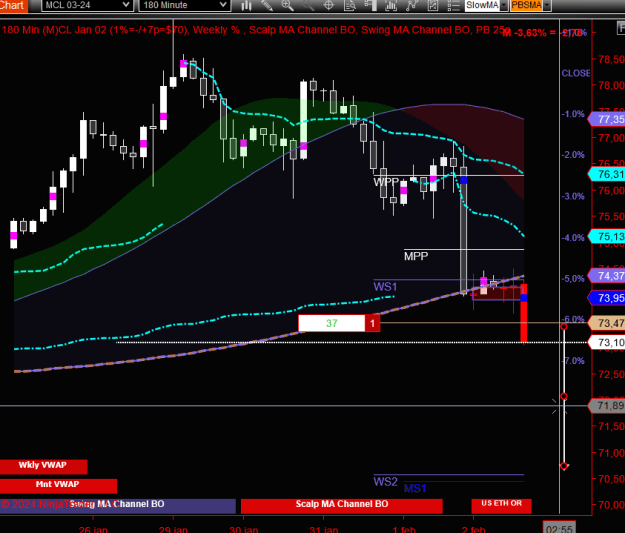Click the 31 jan date label
This screenshot has width=625, height=533.
point(324,529)
